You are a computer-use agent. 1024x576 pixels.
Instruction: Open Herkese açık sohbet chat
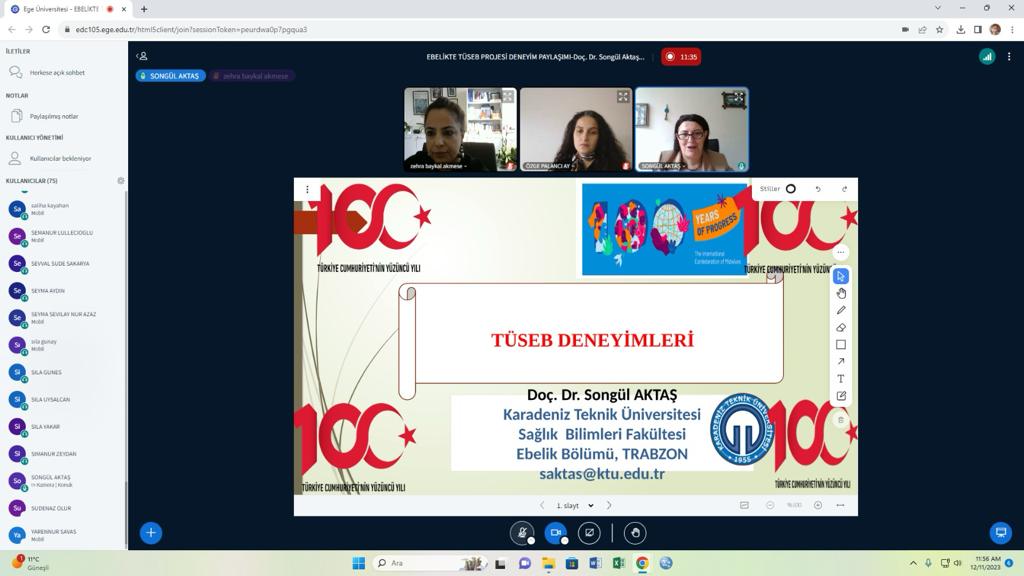57,72
